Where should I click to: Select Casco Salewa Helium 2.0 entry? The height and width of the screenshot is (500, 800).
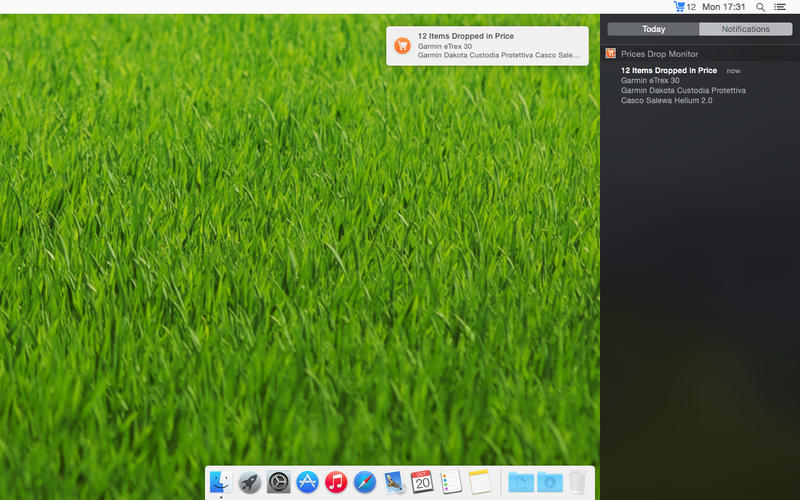pyautogui.click(x=666, y=101)
